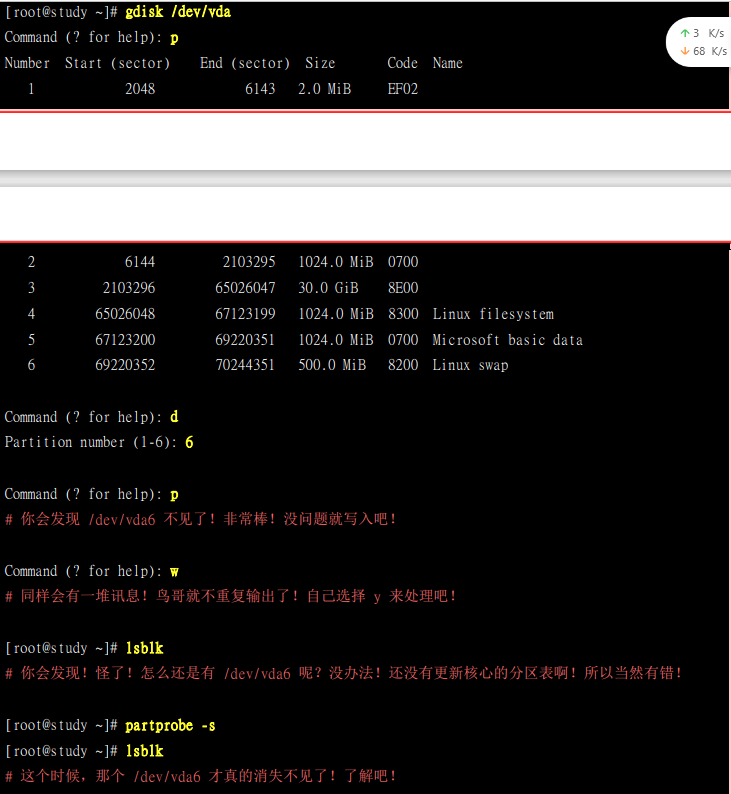731x794 pixels.
Task: Click the yellow '6' partition number input
Action: coord(189,443)
